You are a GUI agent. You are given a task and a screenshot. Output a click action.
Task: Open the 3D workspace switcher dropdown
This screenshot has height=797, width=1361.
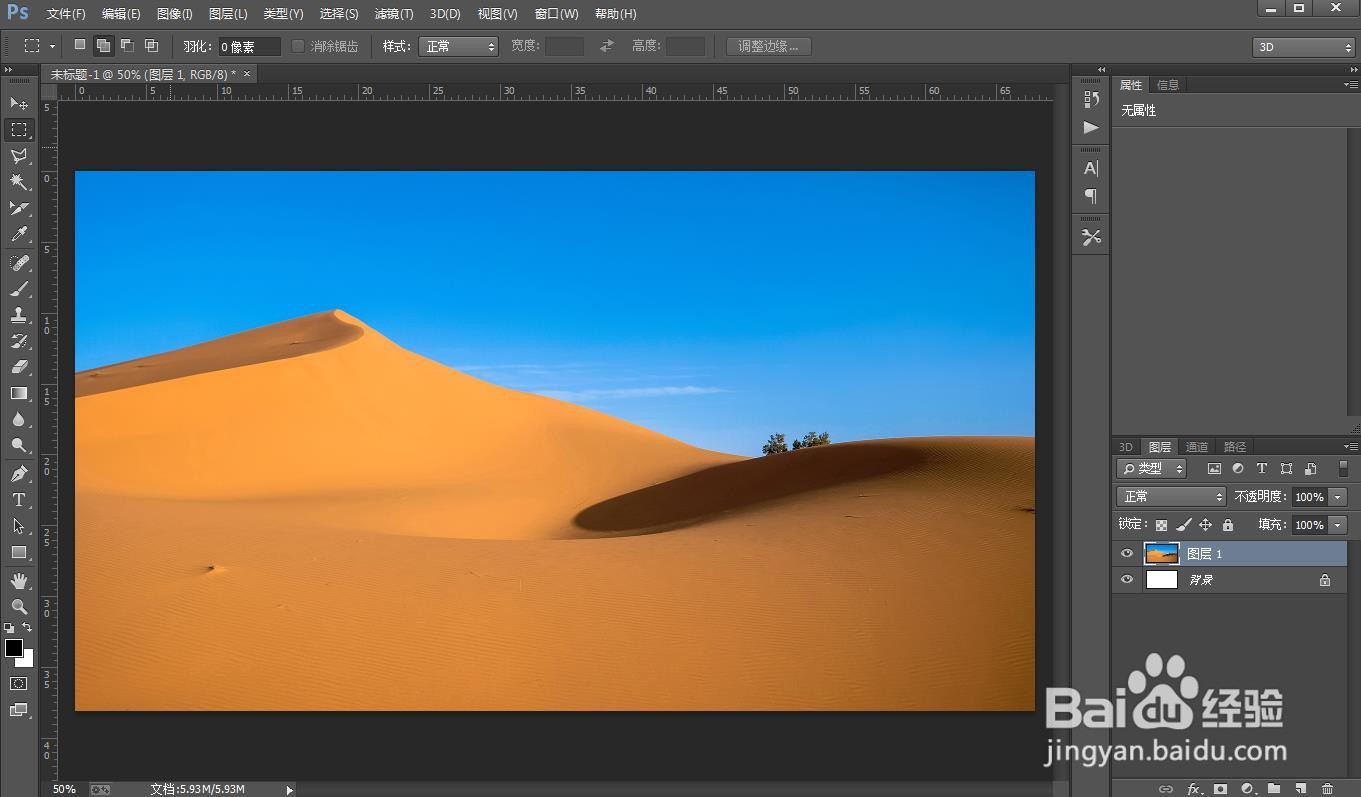(1303, 47)
